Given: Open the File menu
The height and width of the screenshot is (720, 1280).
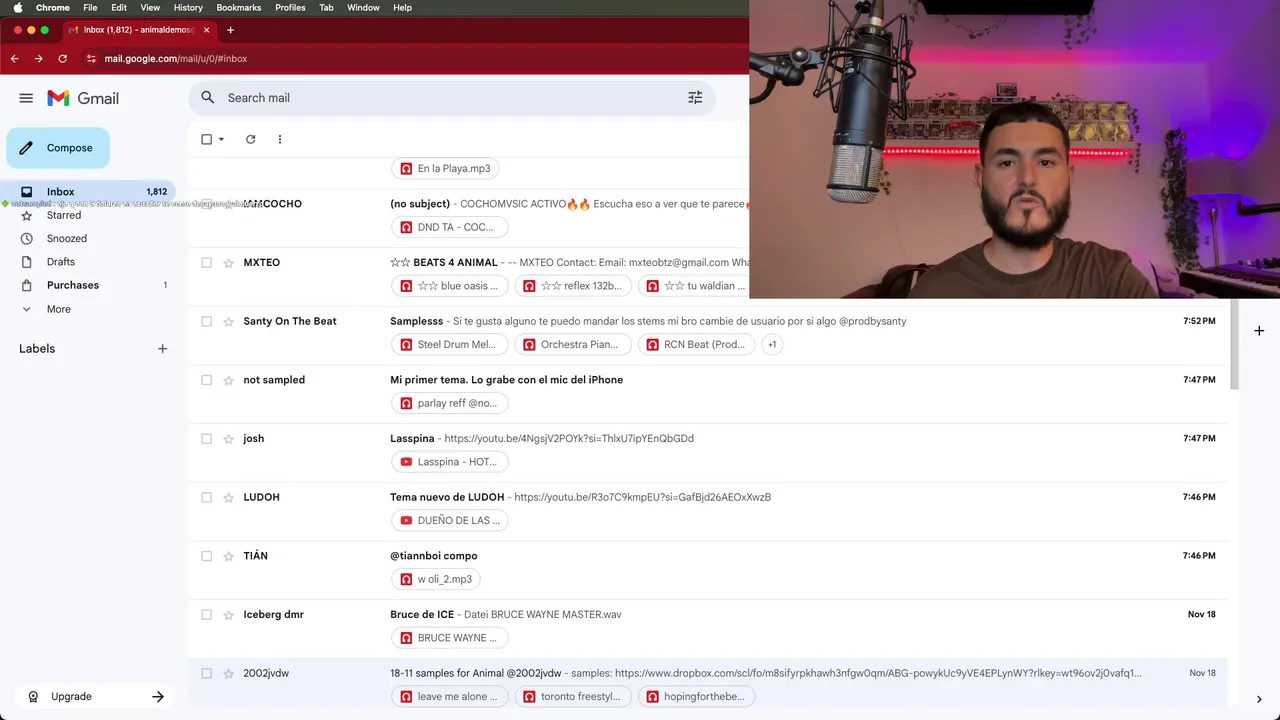Looking at the screenshot, I should click(x=90, y=7).
